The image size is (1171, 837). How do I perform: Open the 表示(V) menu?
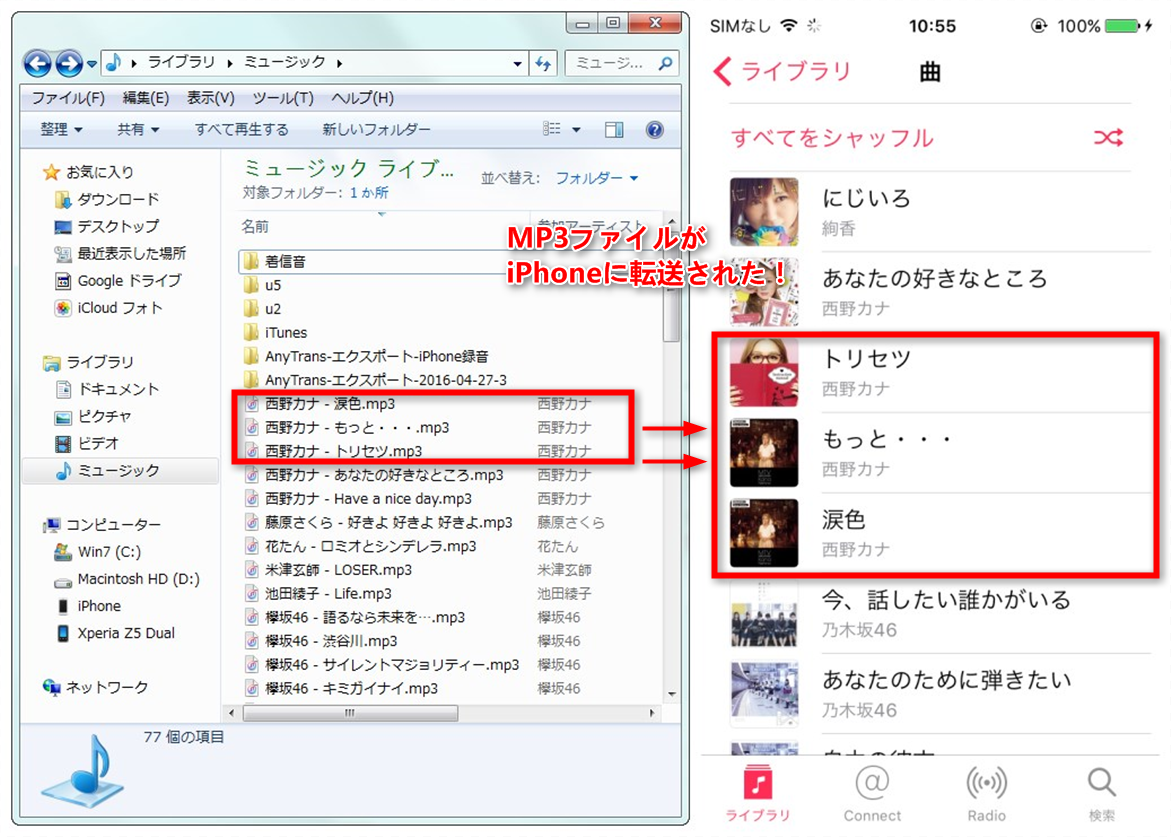click(x=210, y=98)
